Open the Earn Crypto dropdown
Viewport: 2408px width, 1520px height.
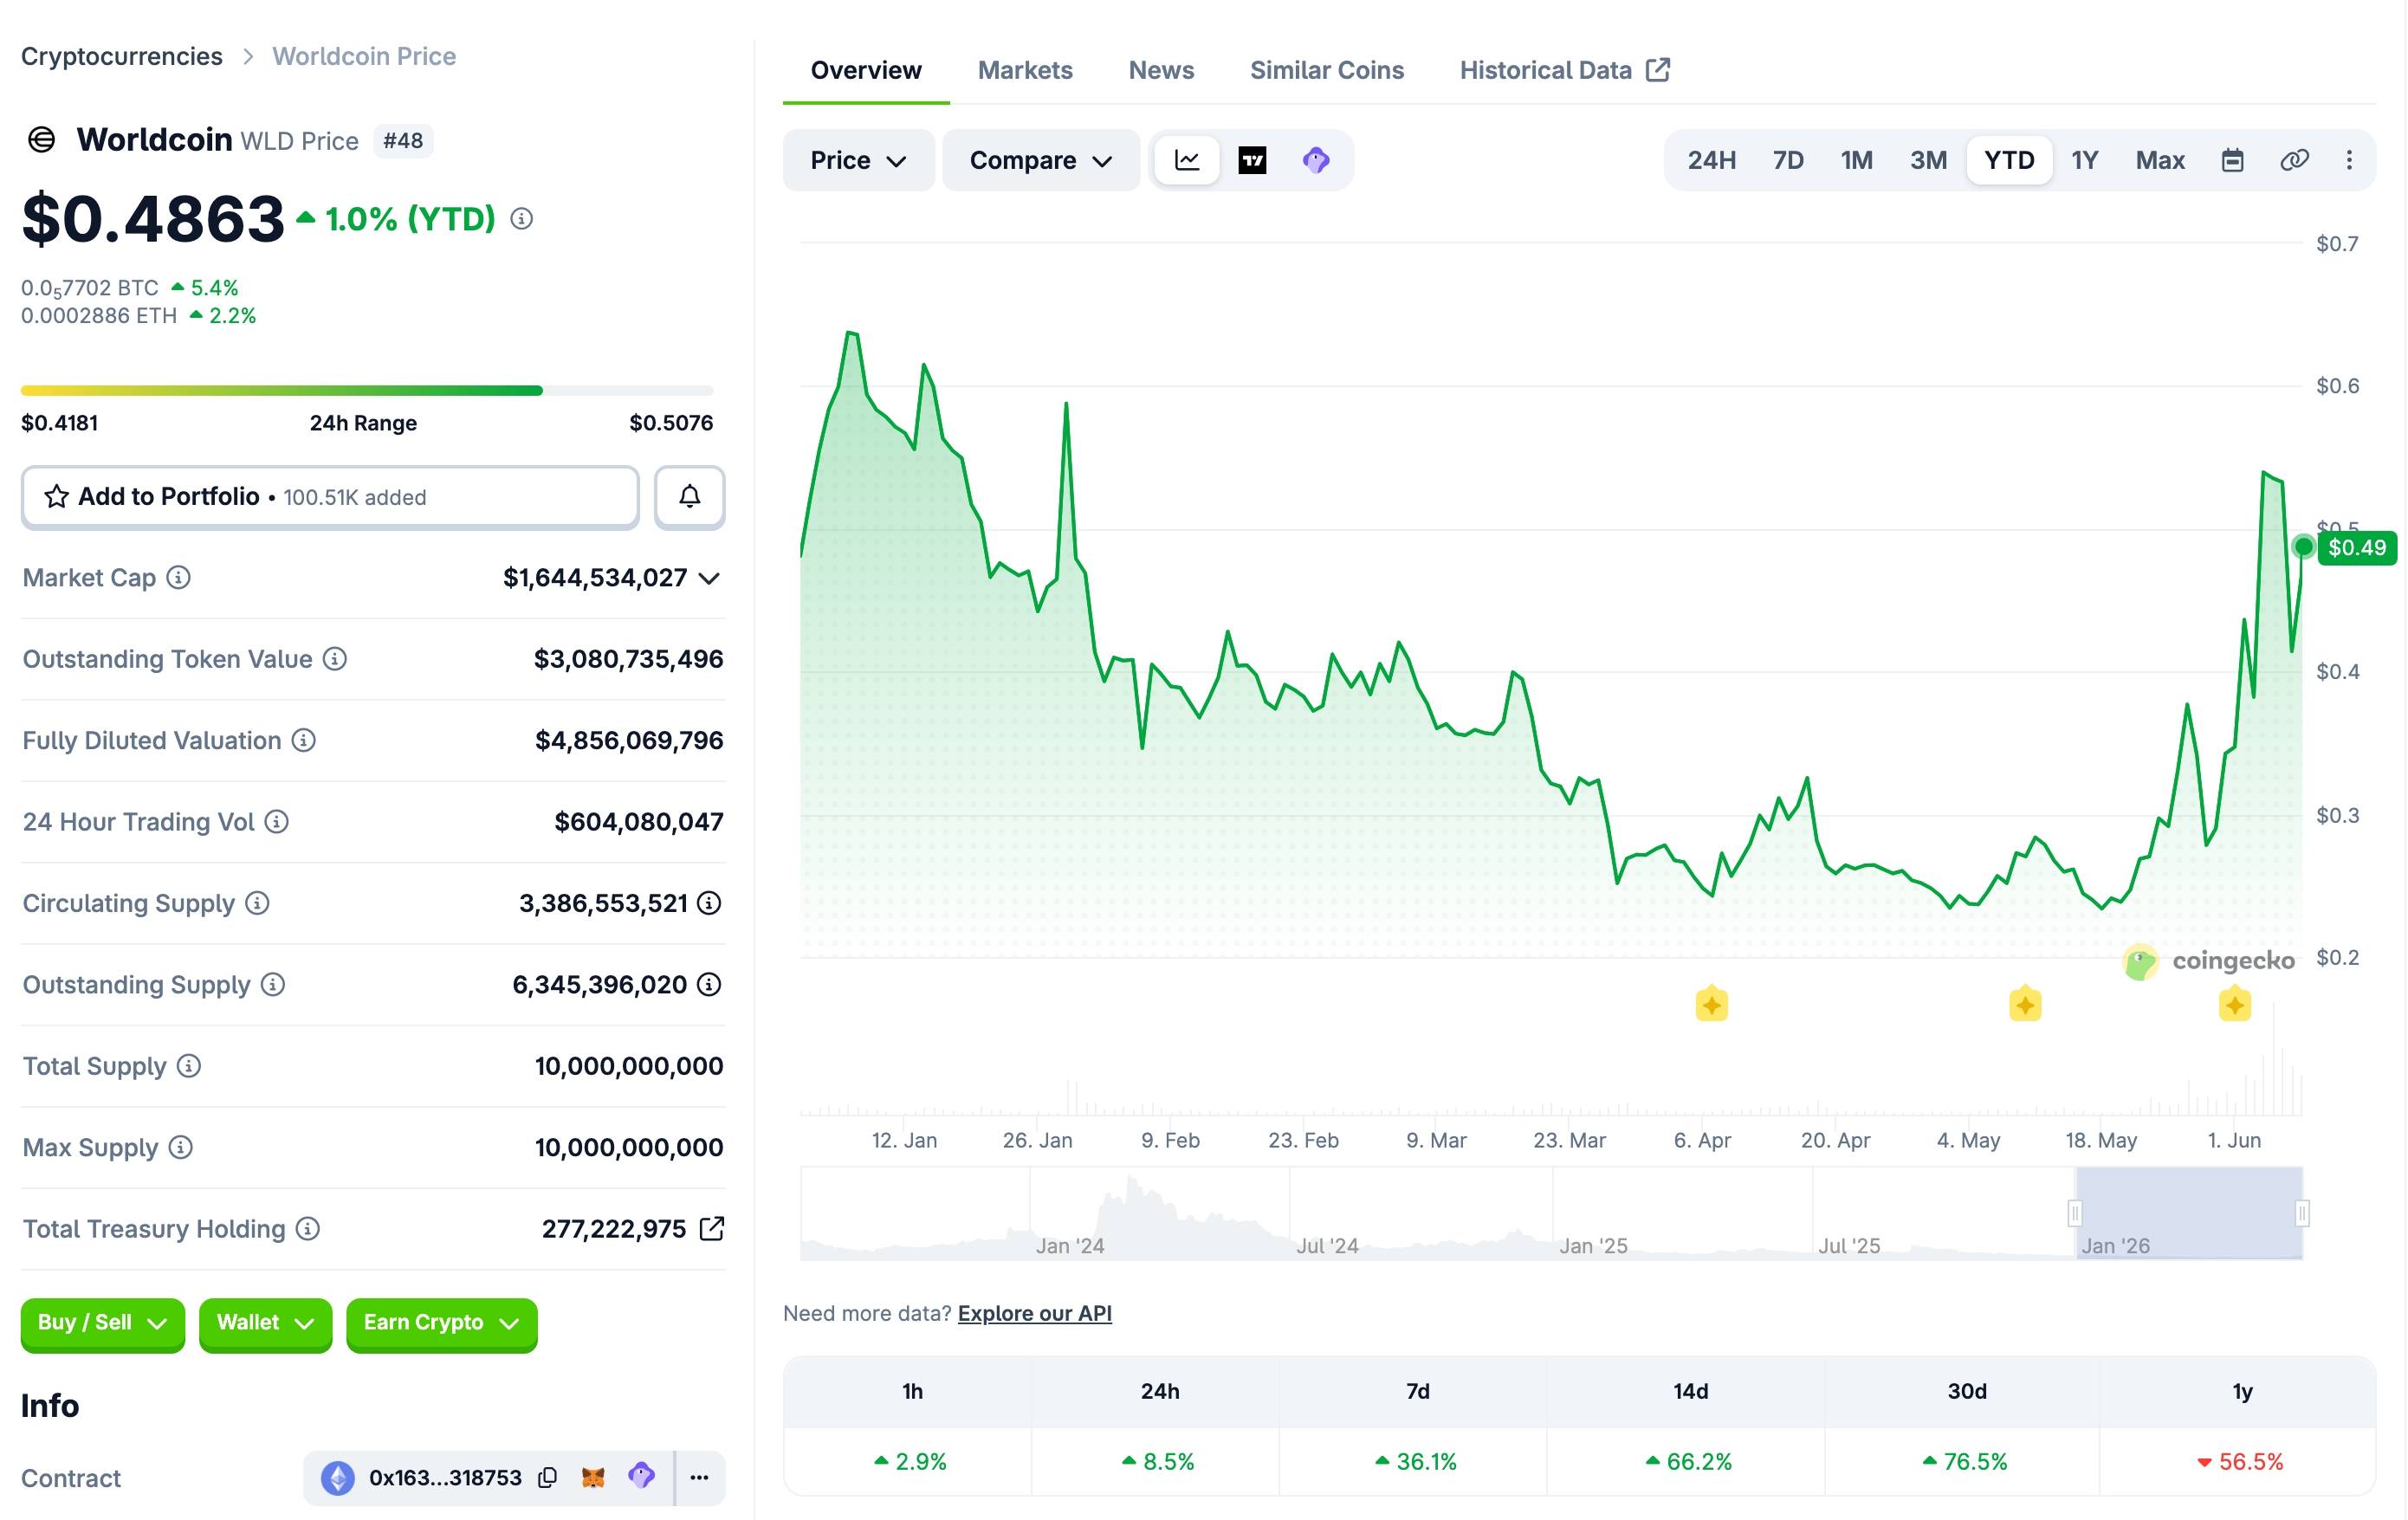(x=442, y=1323)
